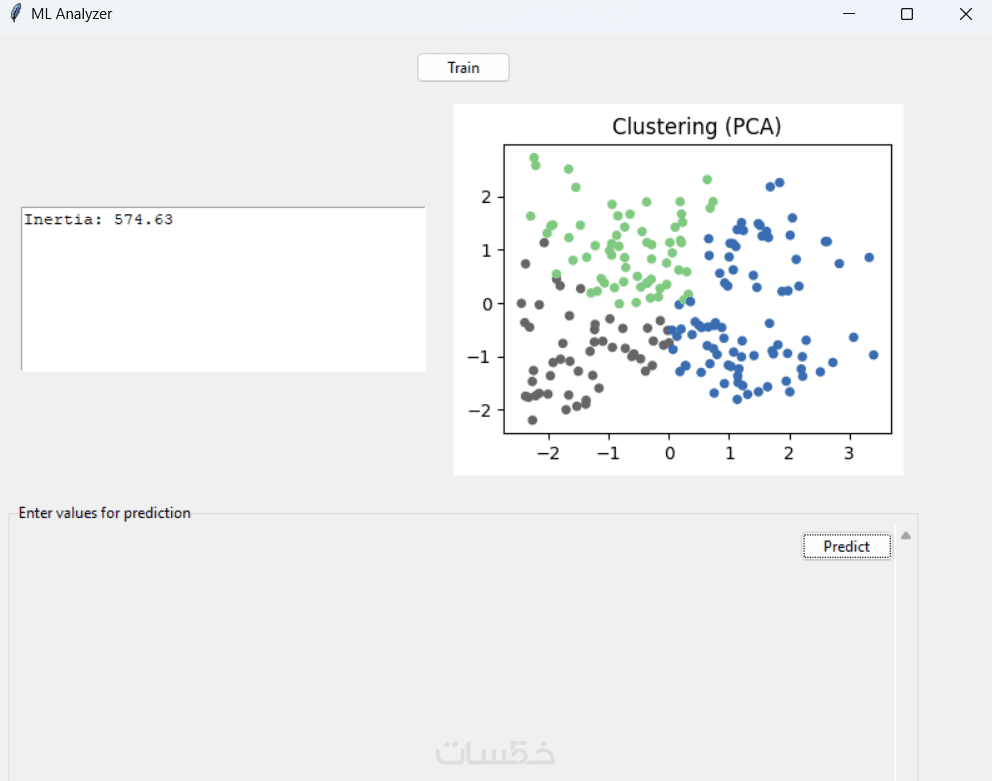Screen dimensions: 992x781
Task: Maximize the ML Analyzer window
Action: 907,14
